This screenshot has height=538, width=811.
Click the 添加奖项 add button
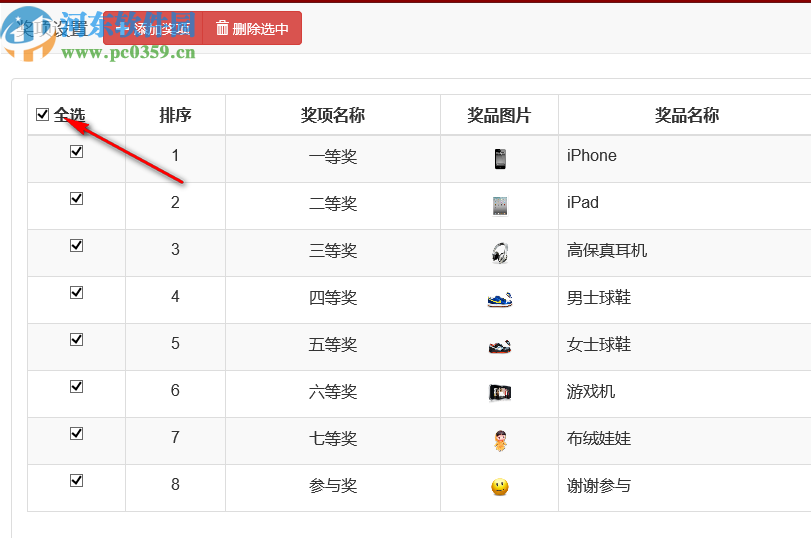click(153, 28)
